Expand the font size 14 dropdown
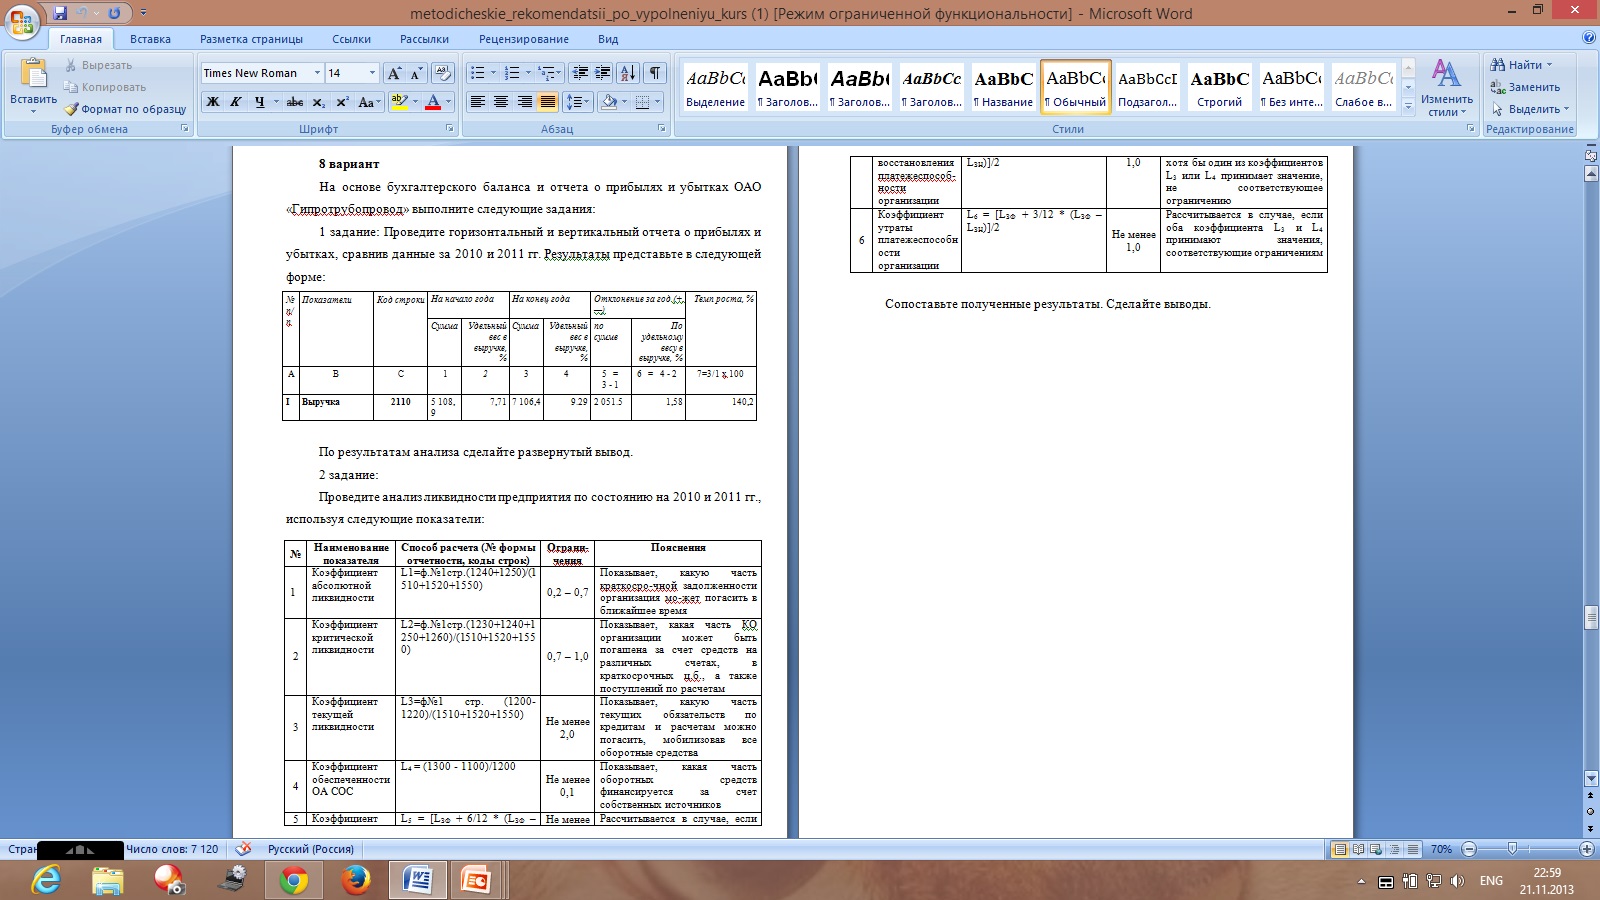Viewport: 1600px width, 900px height. click(x=372, y=73)
